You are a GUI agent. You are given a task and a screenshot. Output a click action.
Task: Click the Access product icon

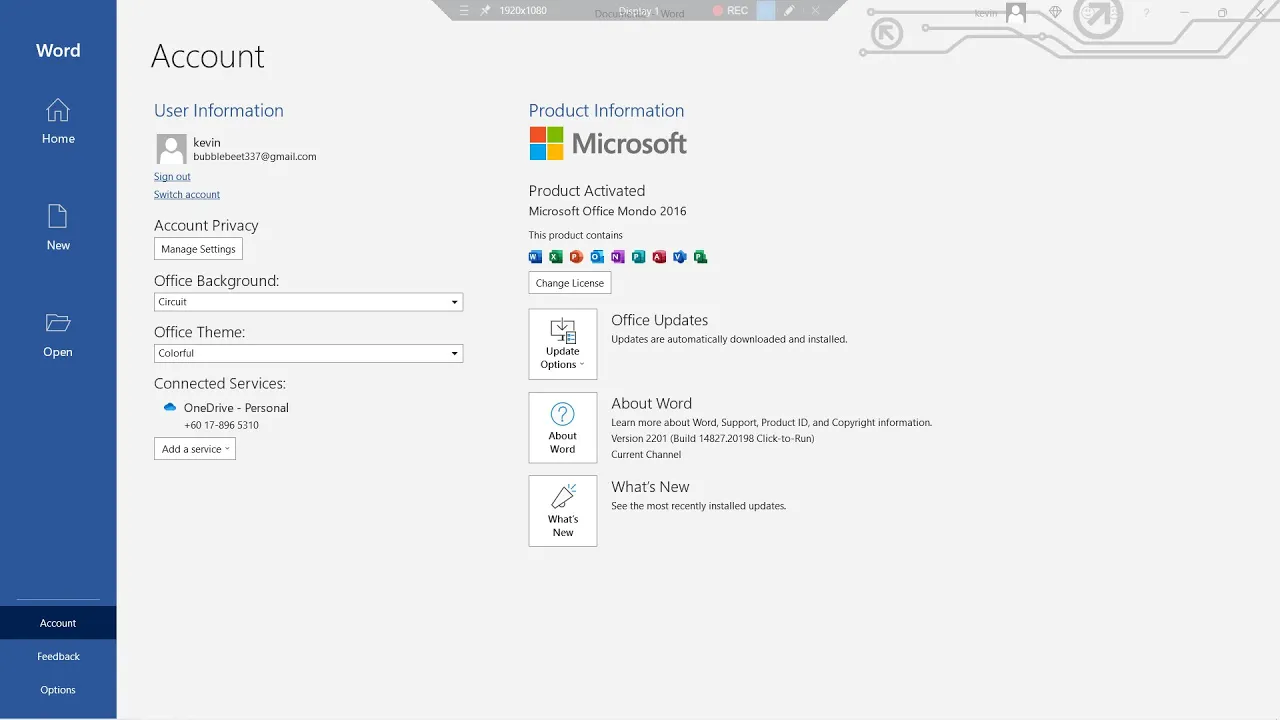[x=659, y=257]
